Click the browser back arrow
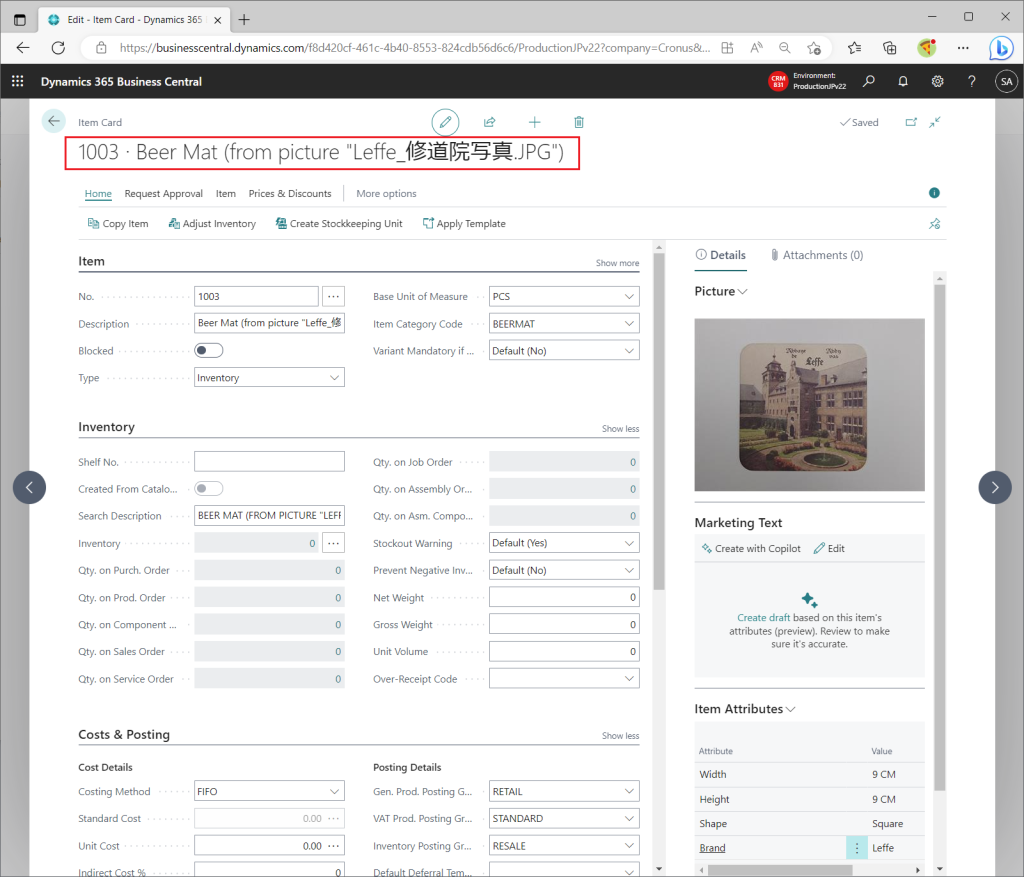The width and height of the screenshot is (1024, 877). click(x=23, y=48)
